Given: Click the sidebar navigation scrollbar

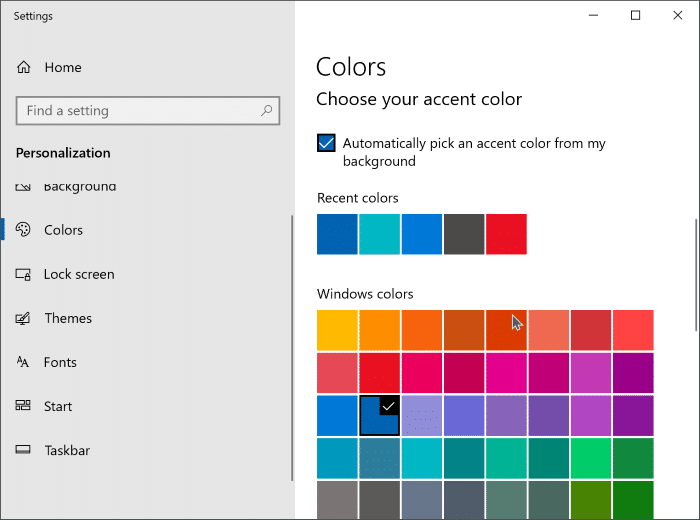Looking at the screenshot, I should pos(292,348).
